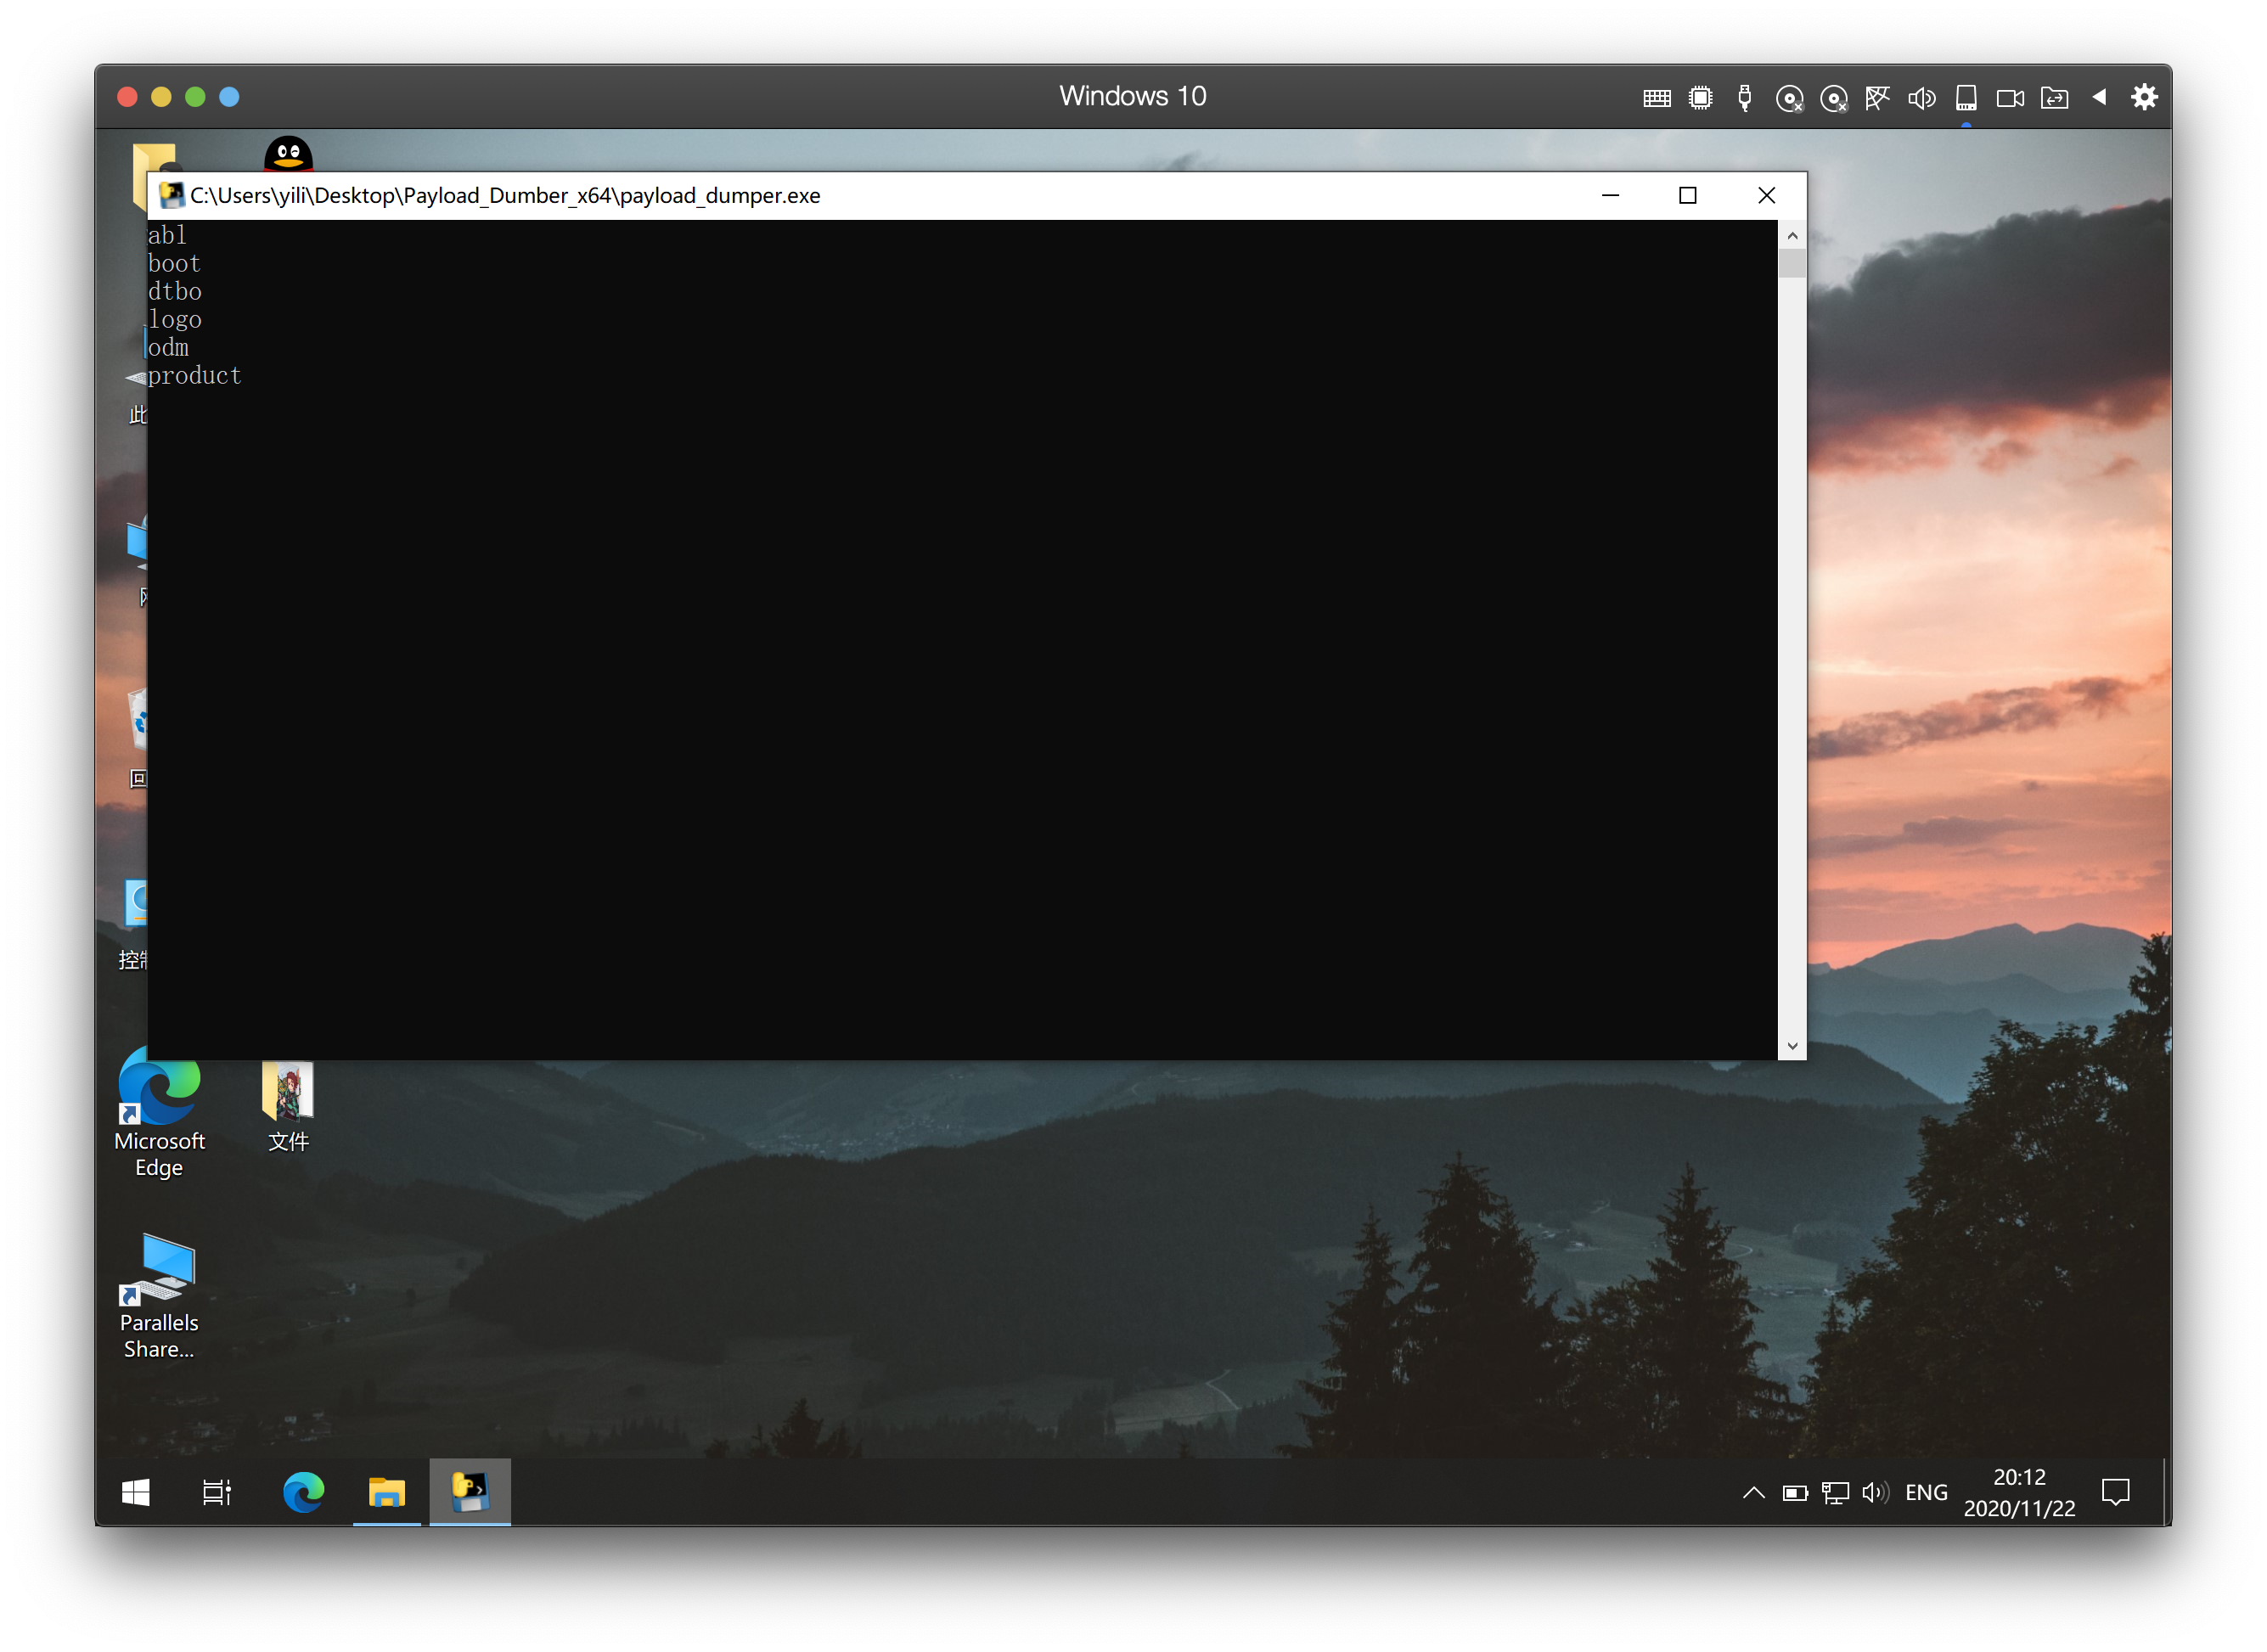Click the CPU chip icon in Parallels toolbar
This screenshot has height=1652, width=2267.
(x=1700, y=98)
